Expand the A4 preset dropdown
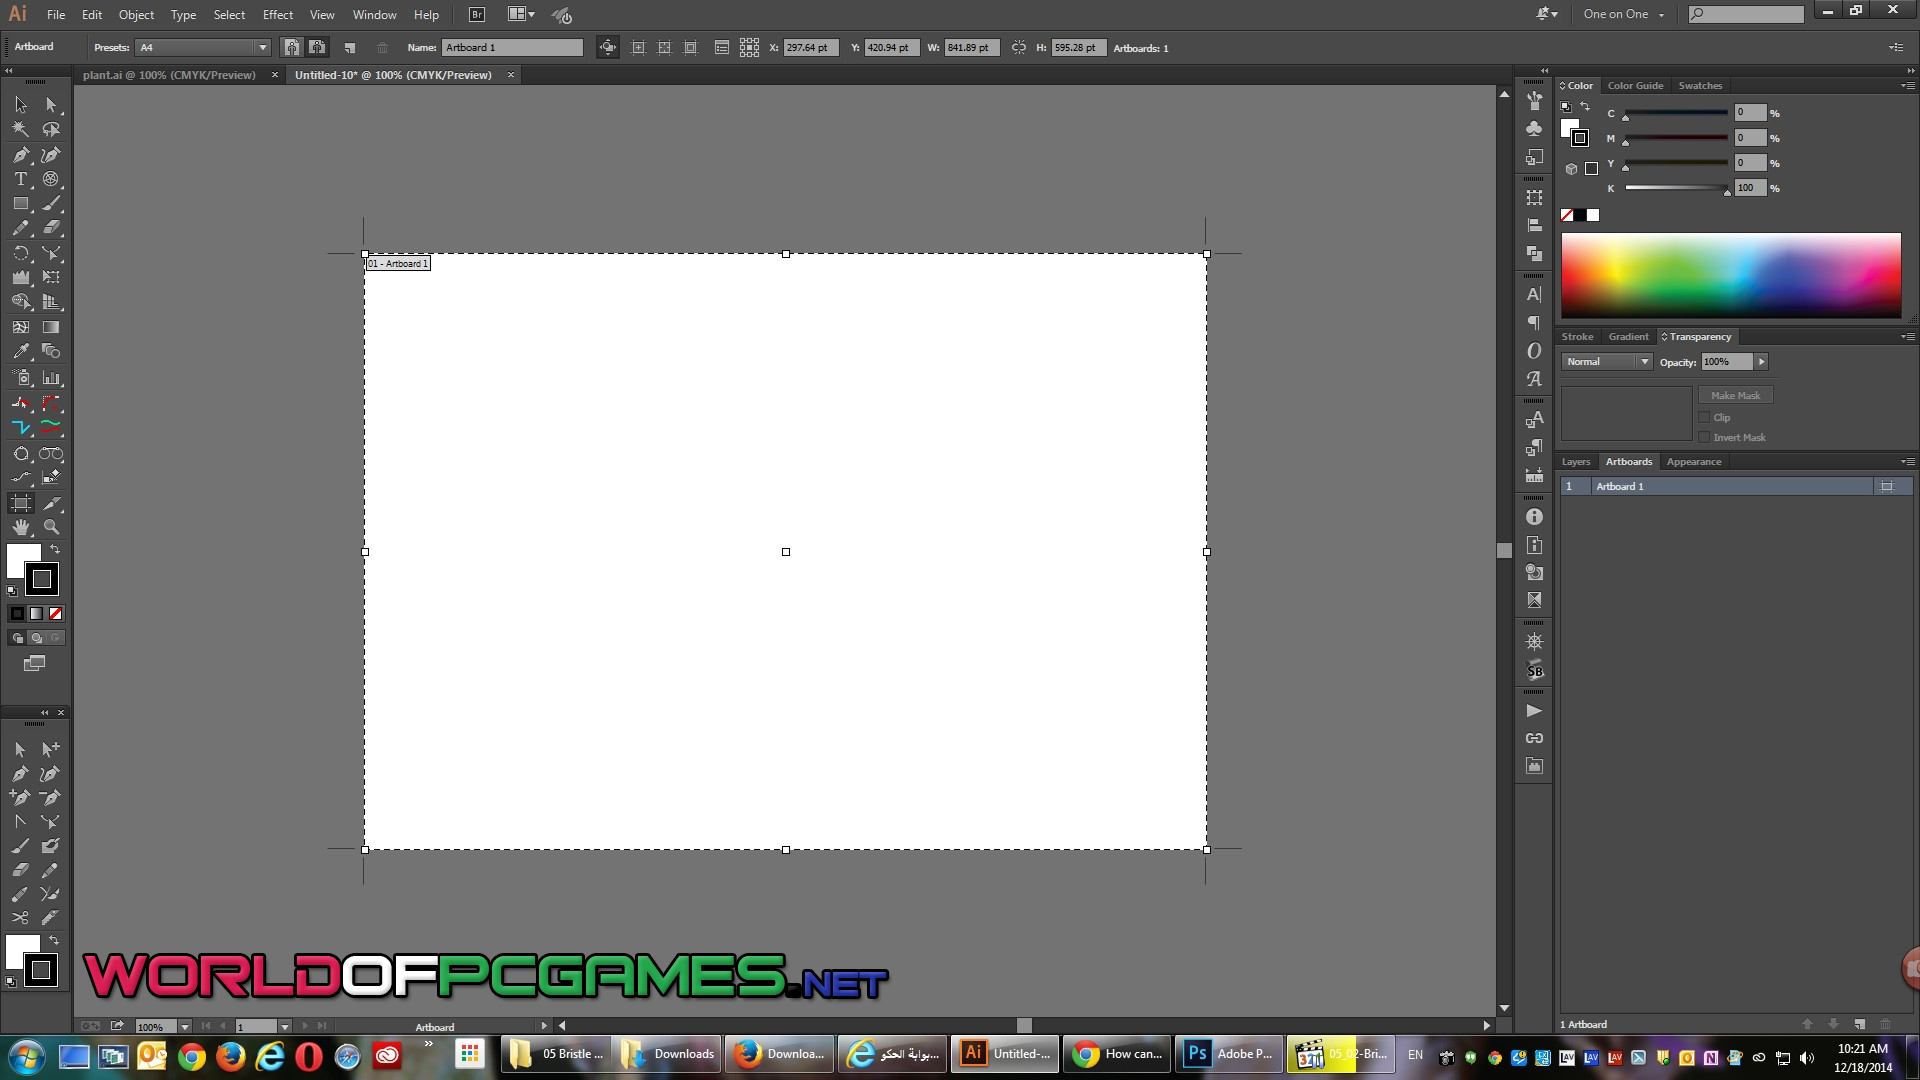Screen dimensions: 1920x1080 (258, 47)
